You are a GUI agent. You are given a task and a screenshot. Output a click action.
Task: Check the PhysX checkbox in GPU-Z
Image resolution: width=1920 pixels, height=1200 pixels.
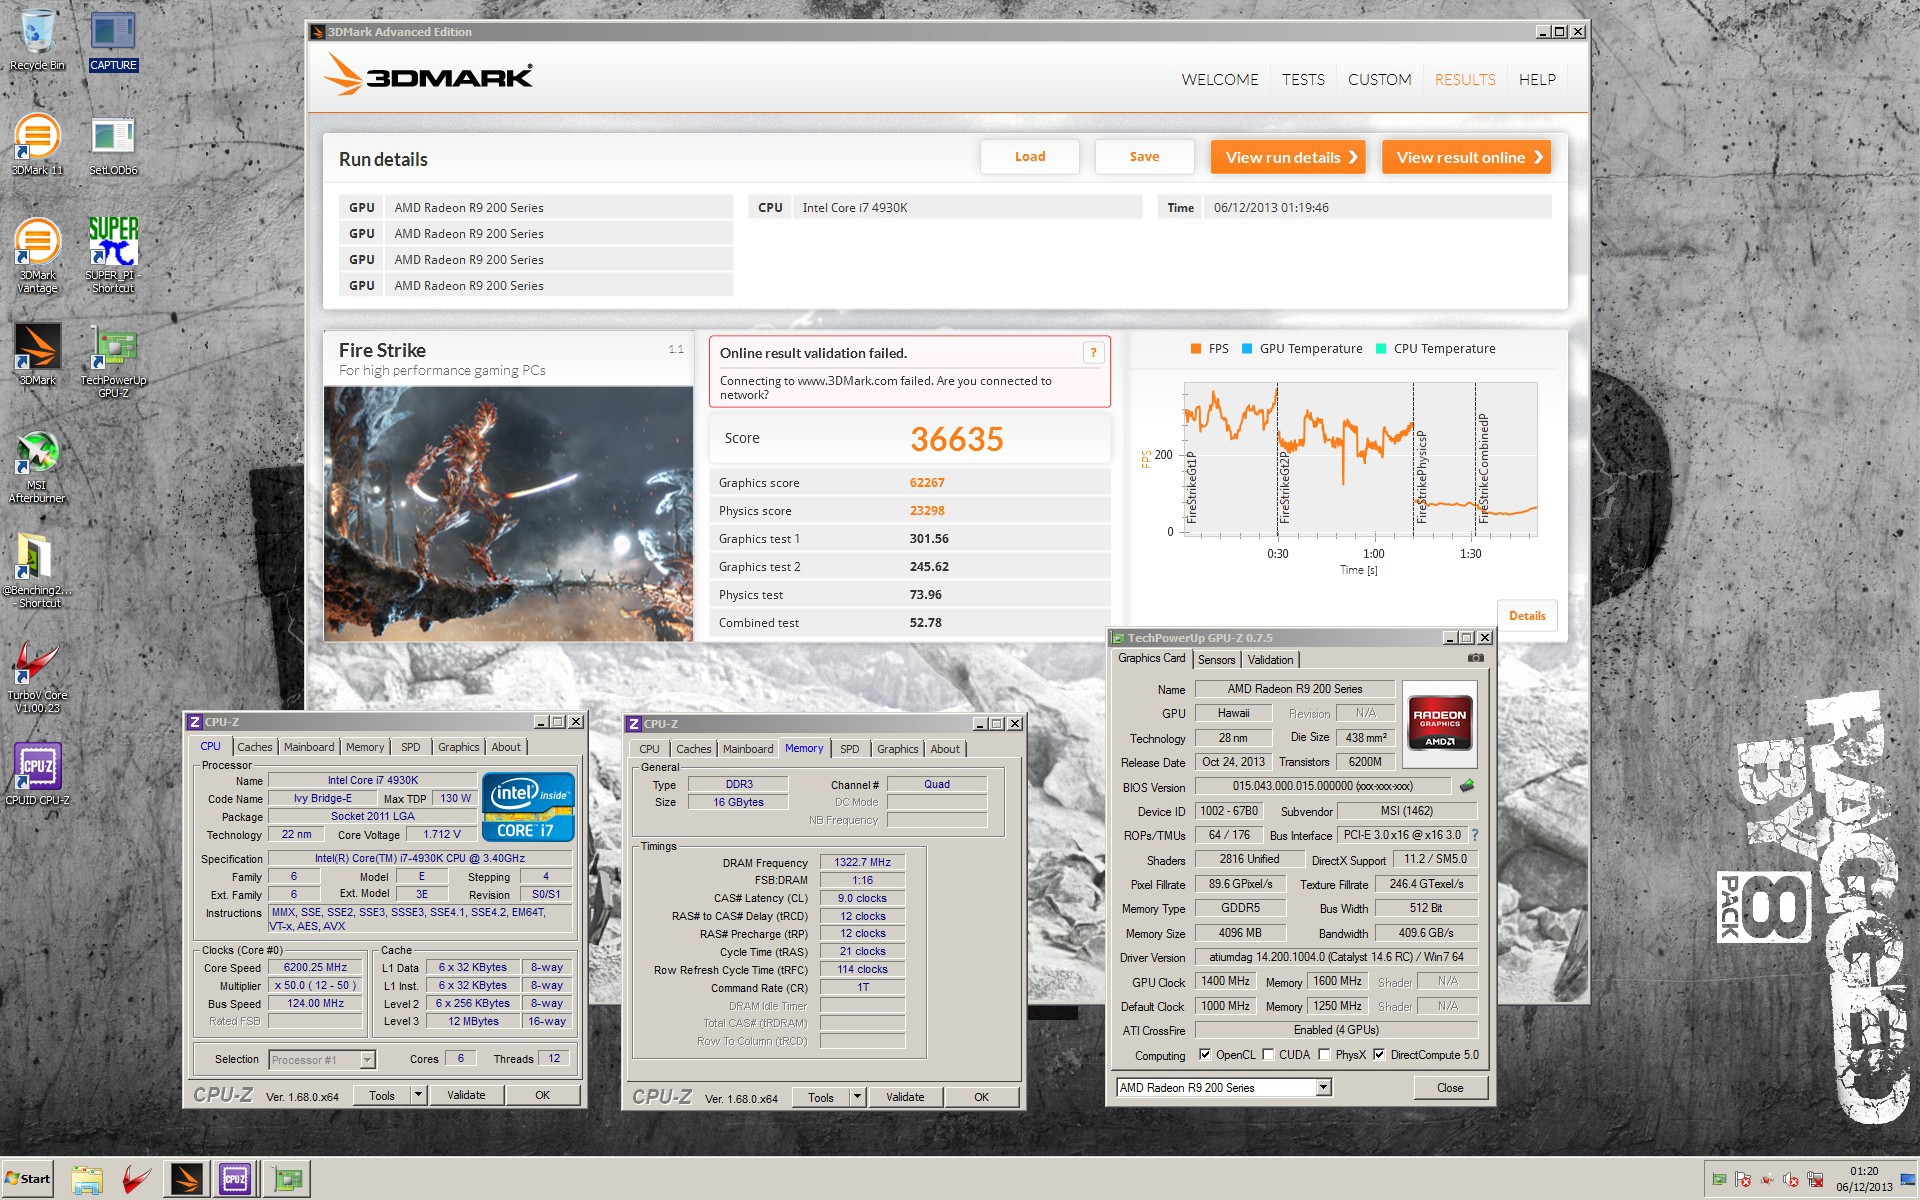point(1324,1054)
